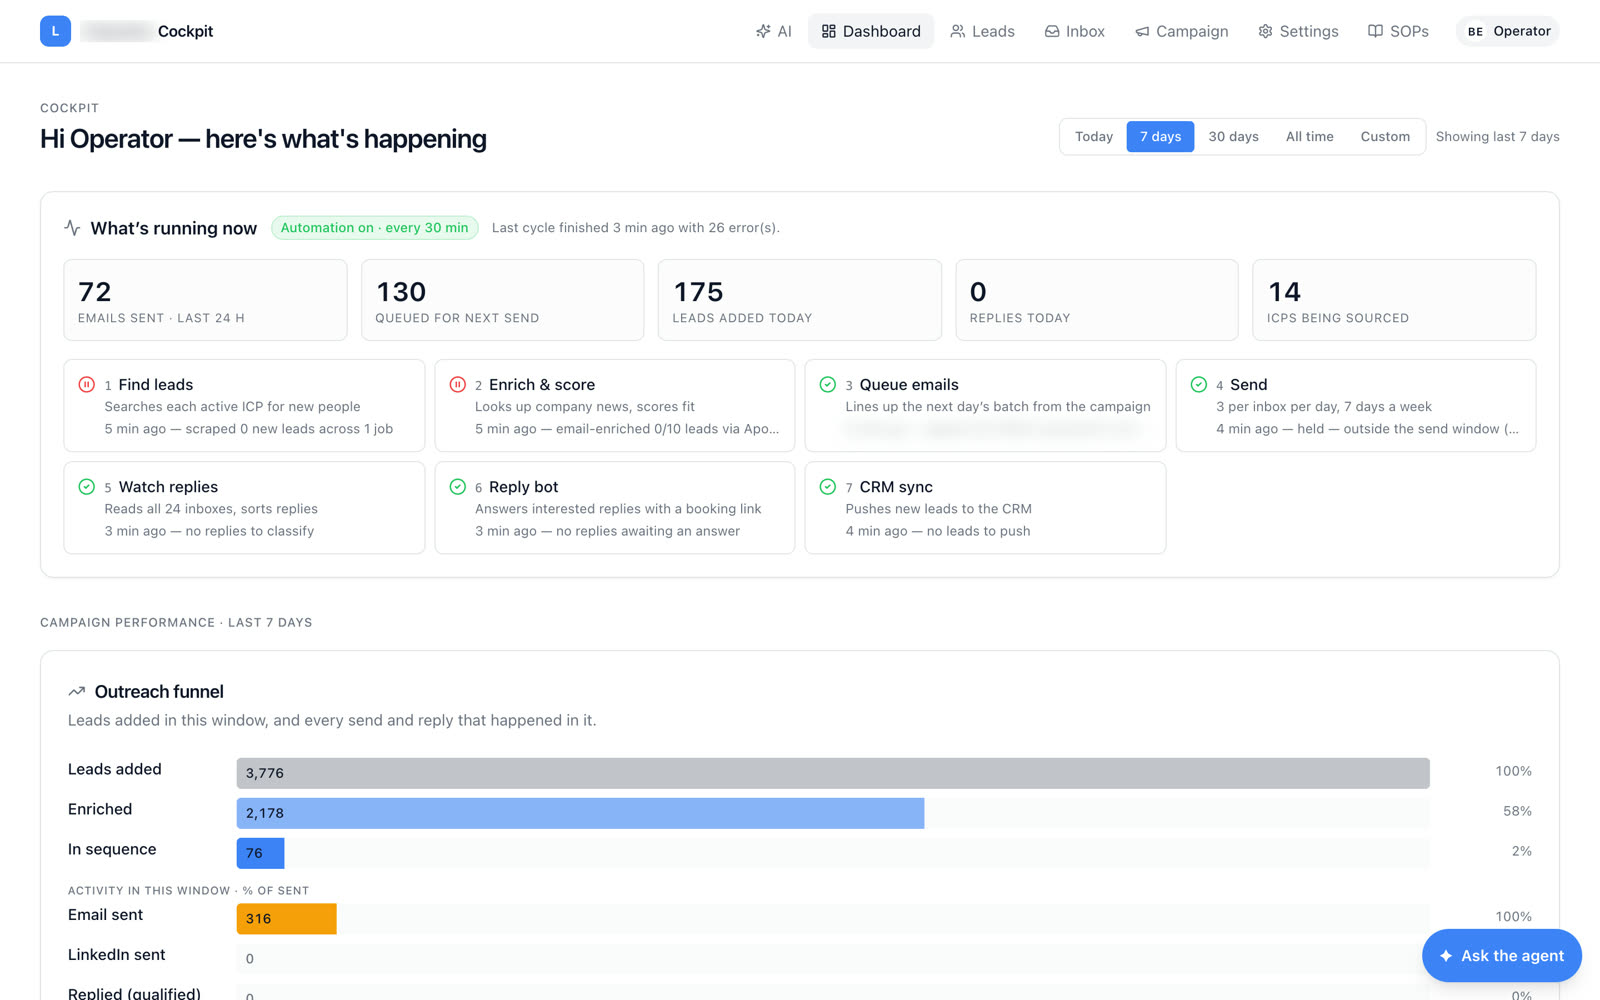Click check icon on Watch replies card

click(x=87, y=486)
